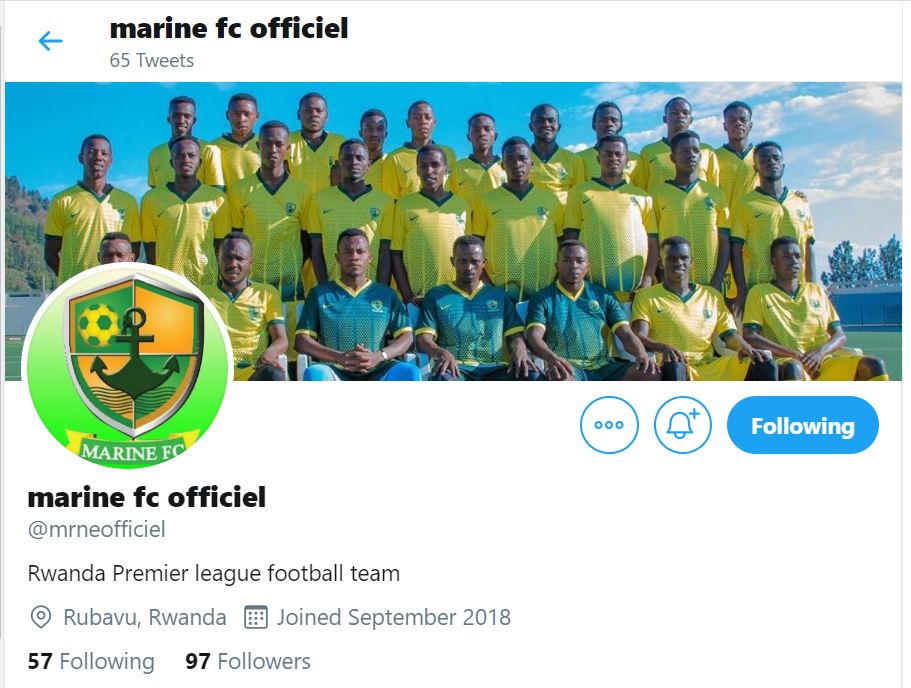Click the location pin icon
The height and width of the screenshot is (688, 911).
click(x=41, y=617)
